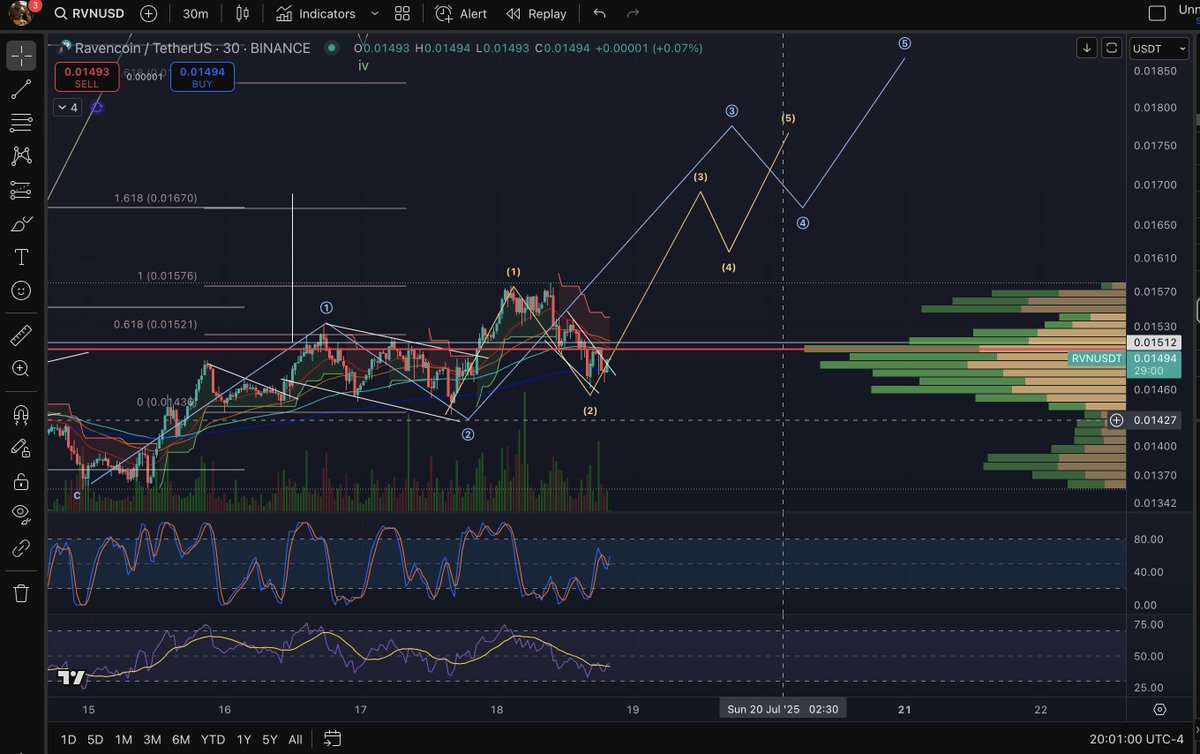Open the pattern drawing tools

[21, 156]
